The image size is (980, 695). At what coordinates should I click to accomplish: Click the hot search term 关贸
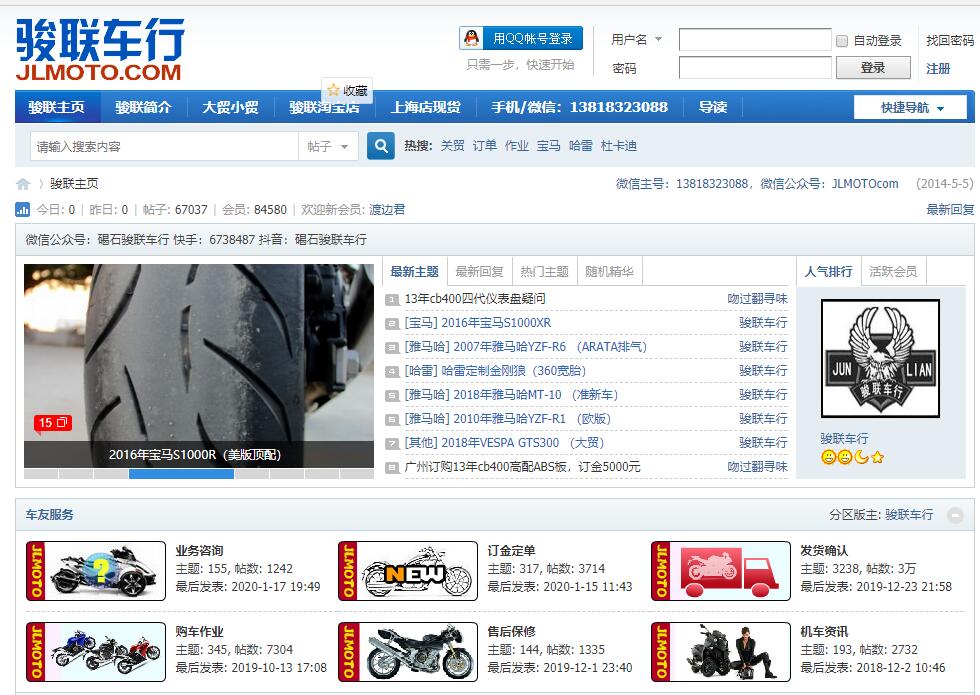(452, 146)
